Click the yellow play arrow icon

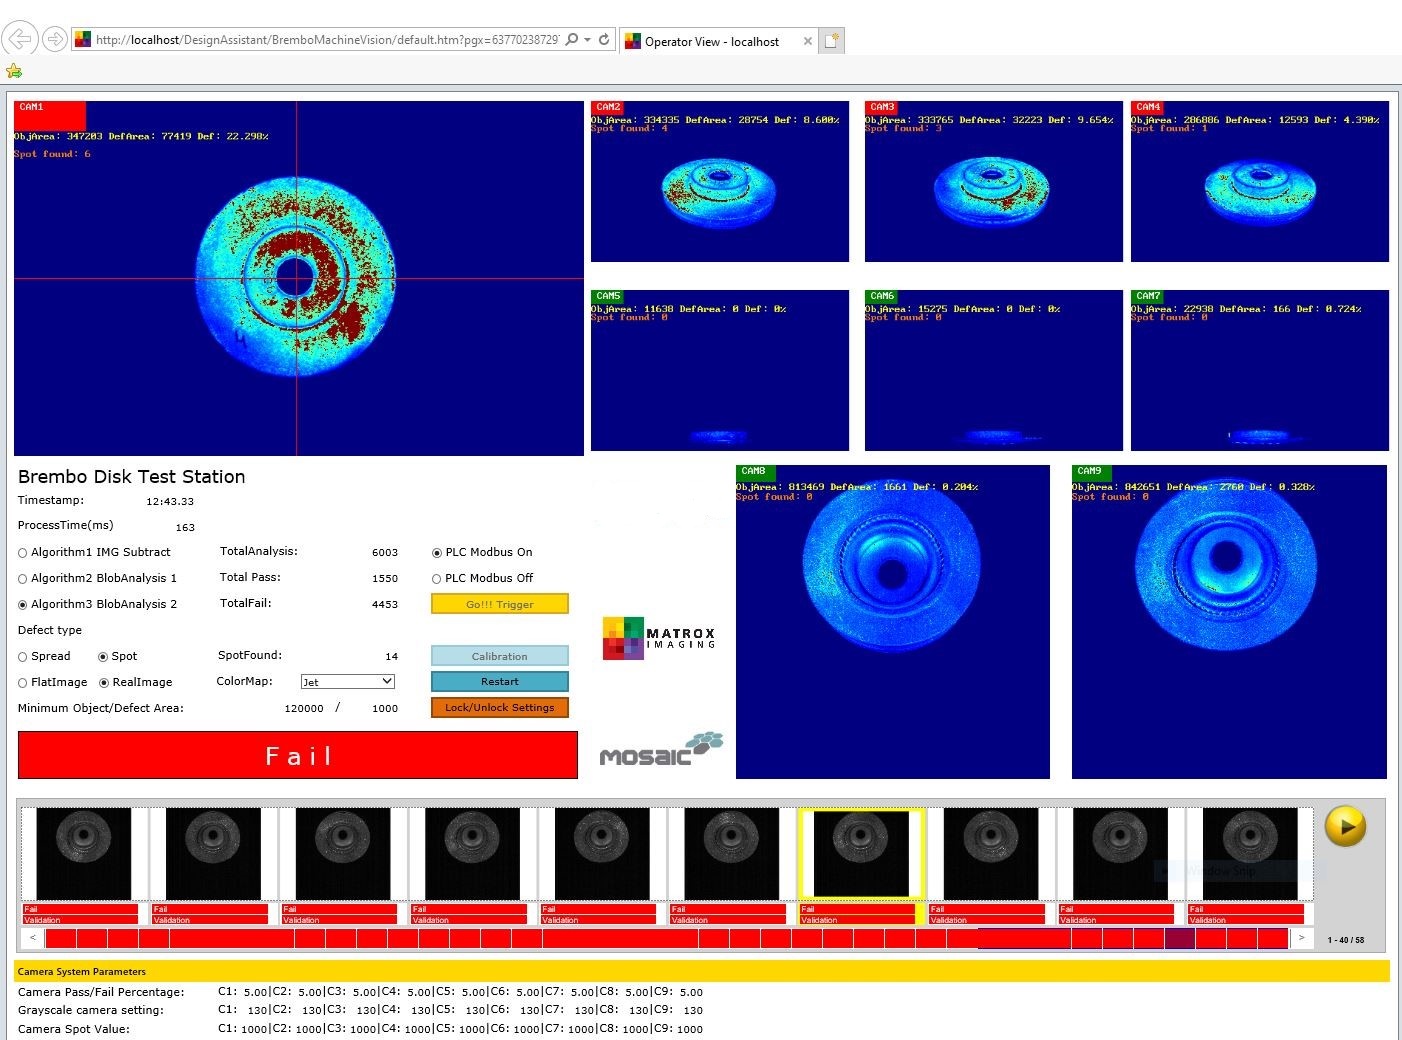click(x=1346, y=826)
